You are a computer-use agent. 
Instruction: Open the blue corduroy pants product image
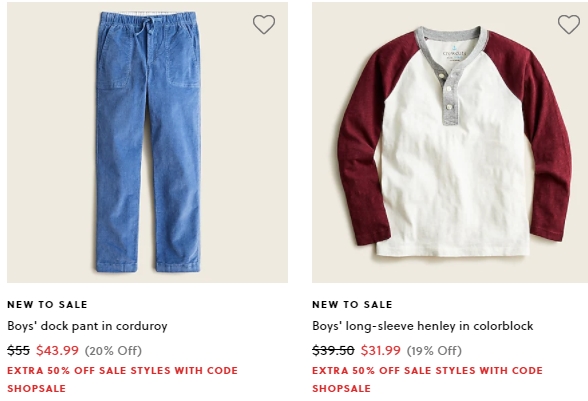[x=147, y=142]
